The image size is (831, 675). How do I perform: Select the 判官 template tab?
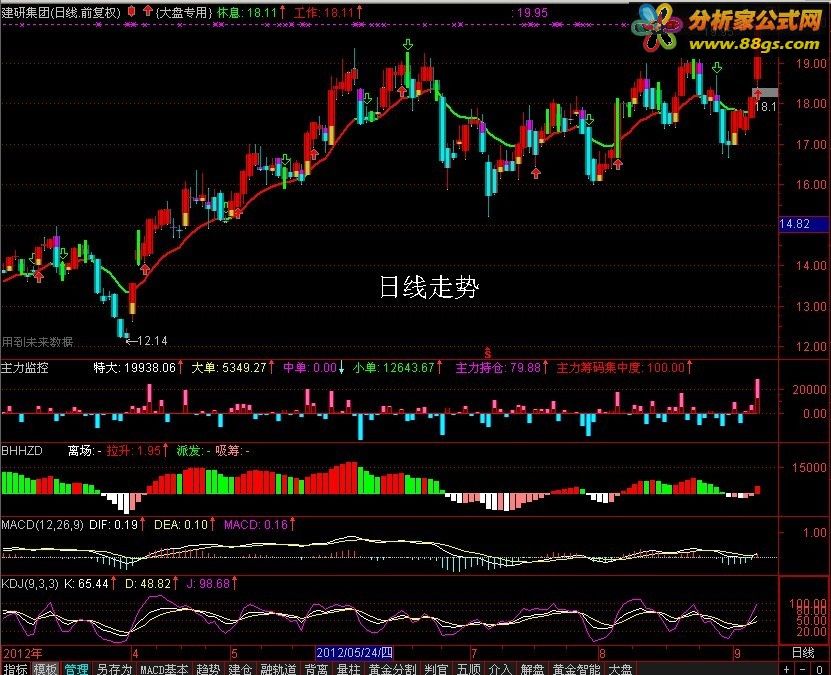click(x=436, y=669)
